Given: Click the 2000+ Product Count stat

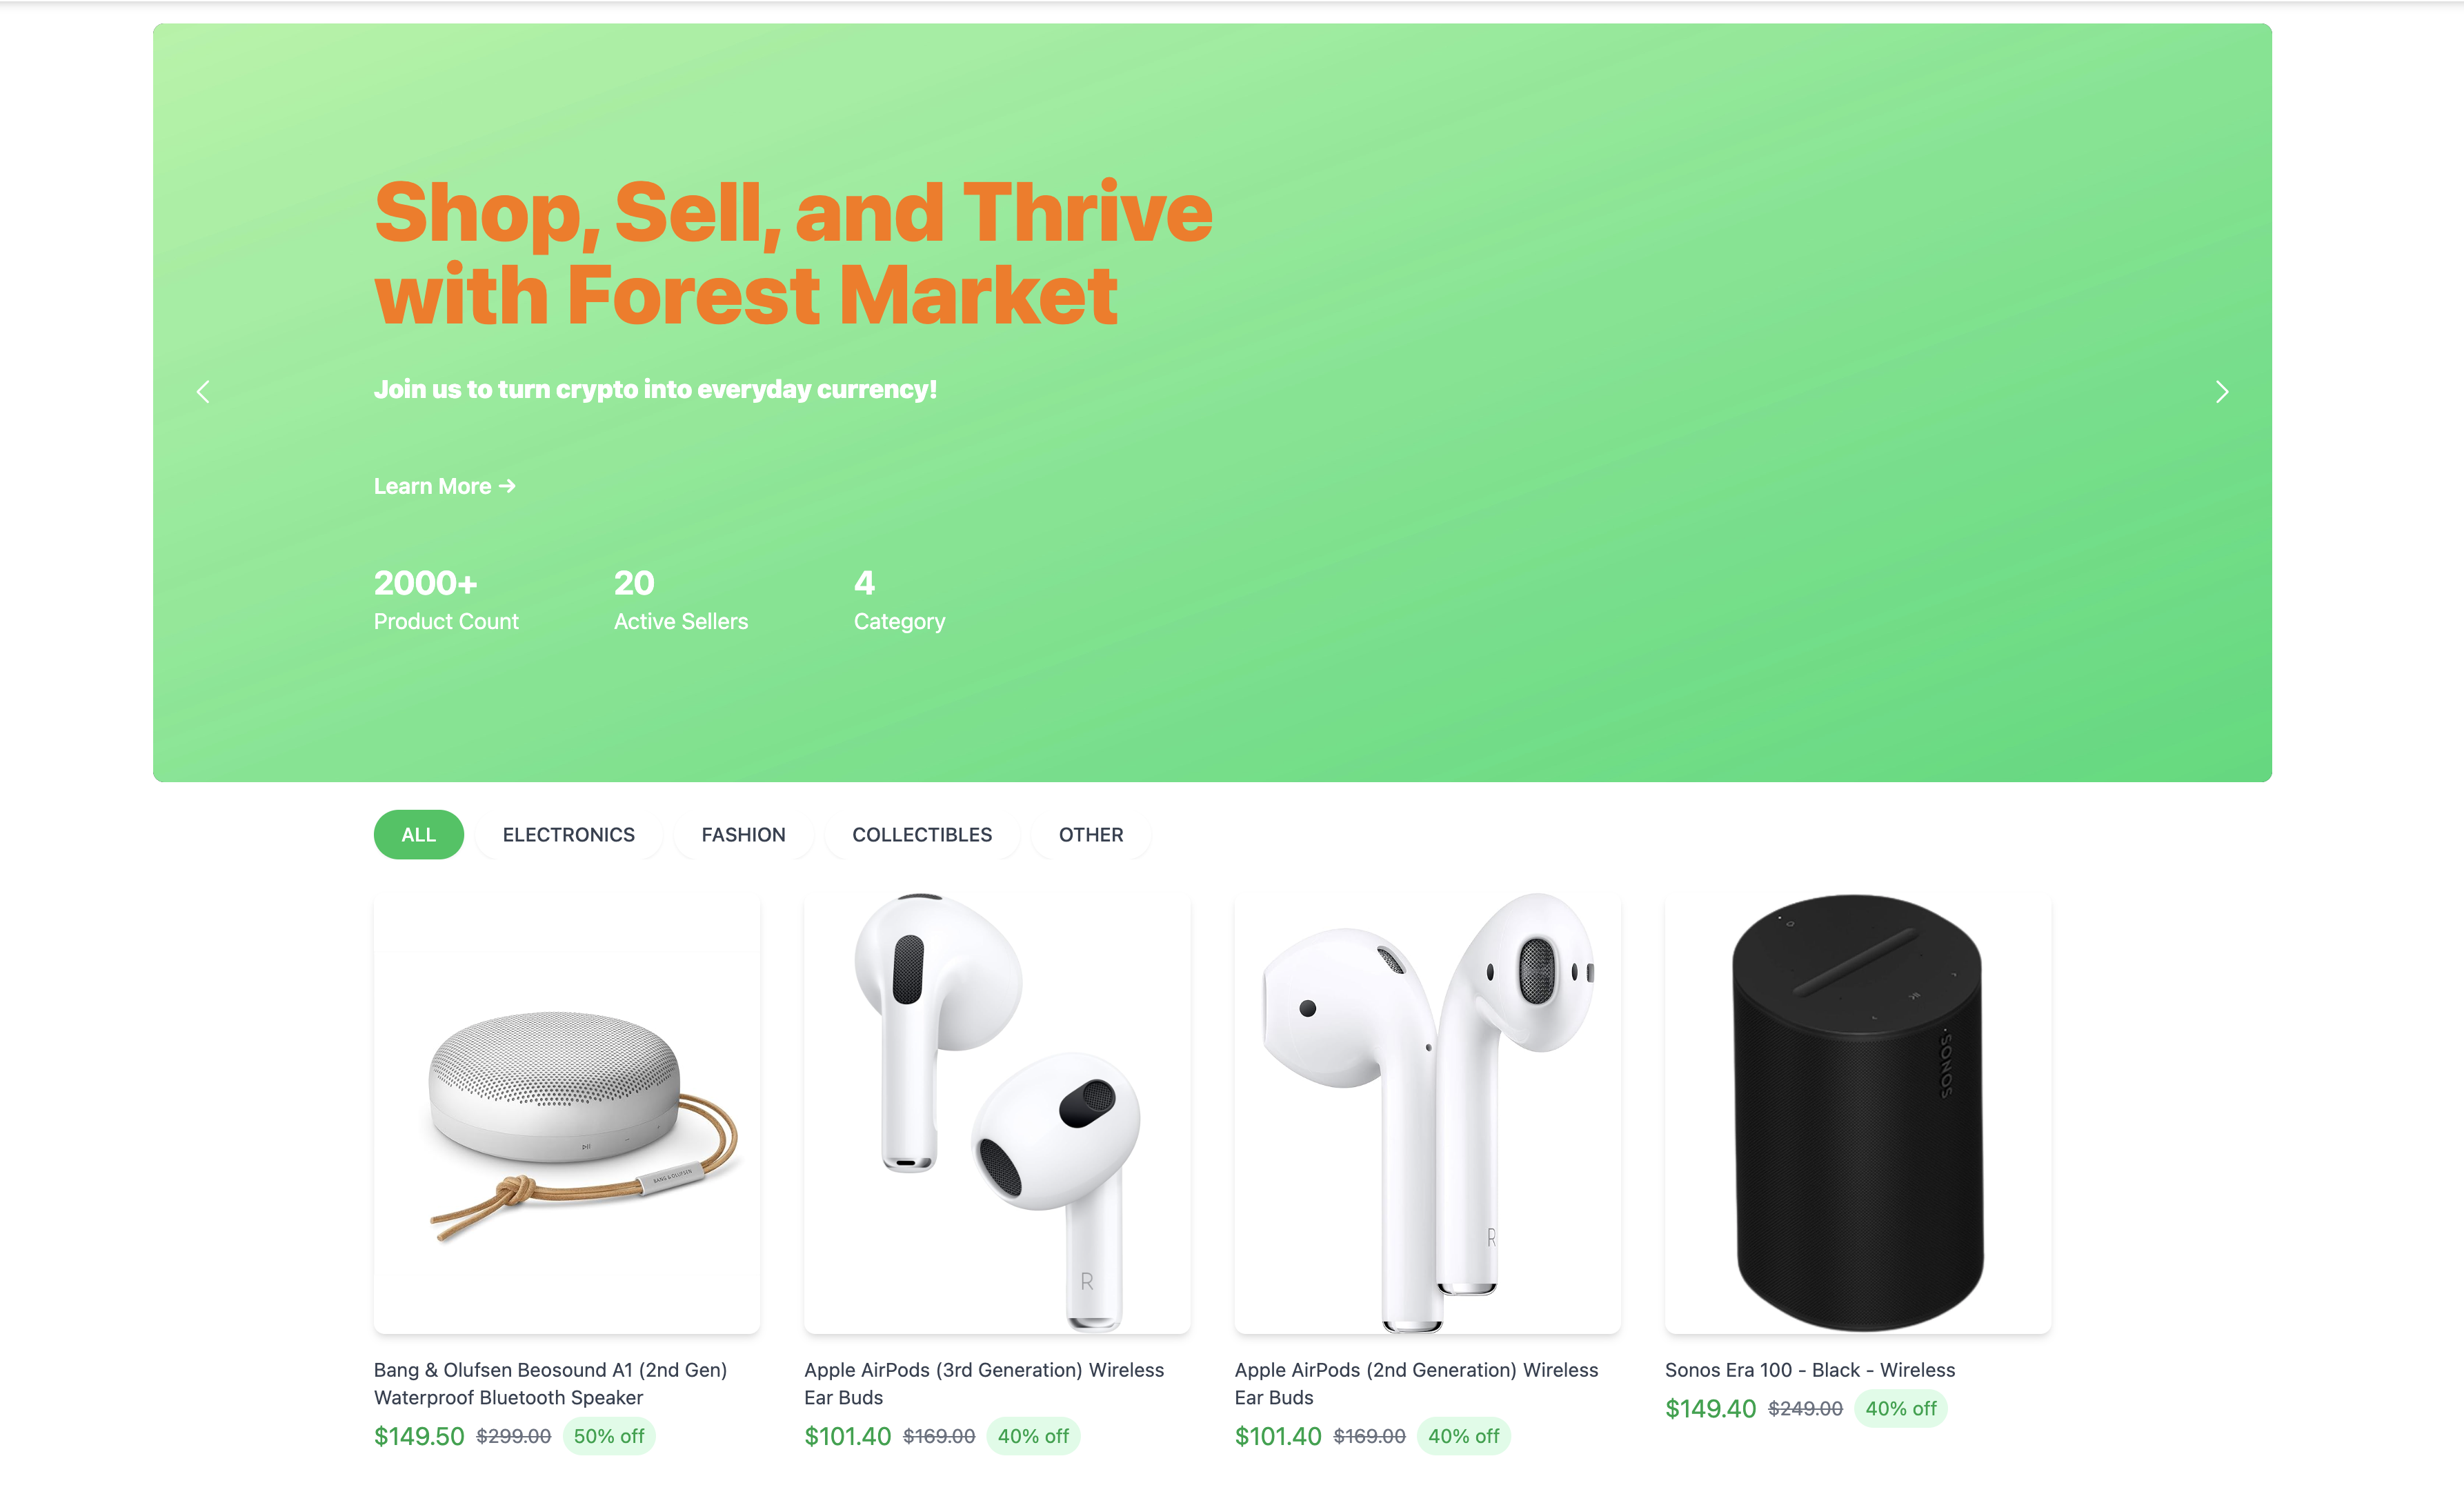Looking at the screenshot, I should point(446,600).
